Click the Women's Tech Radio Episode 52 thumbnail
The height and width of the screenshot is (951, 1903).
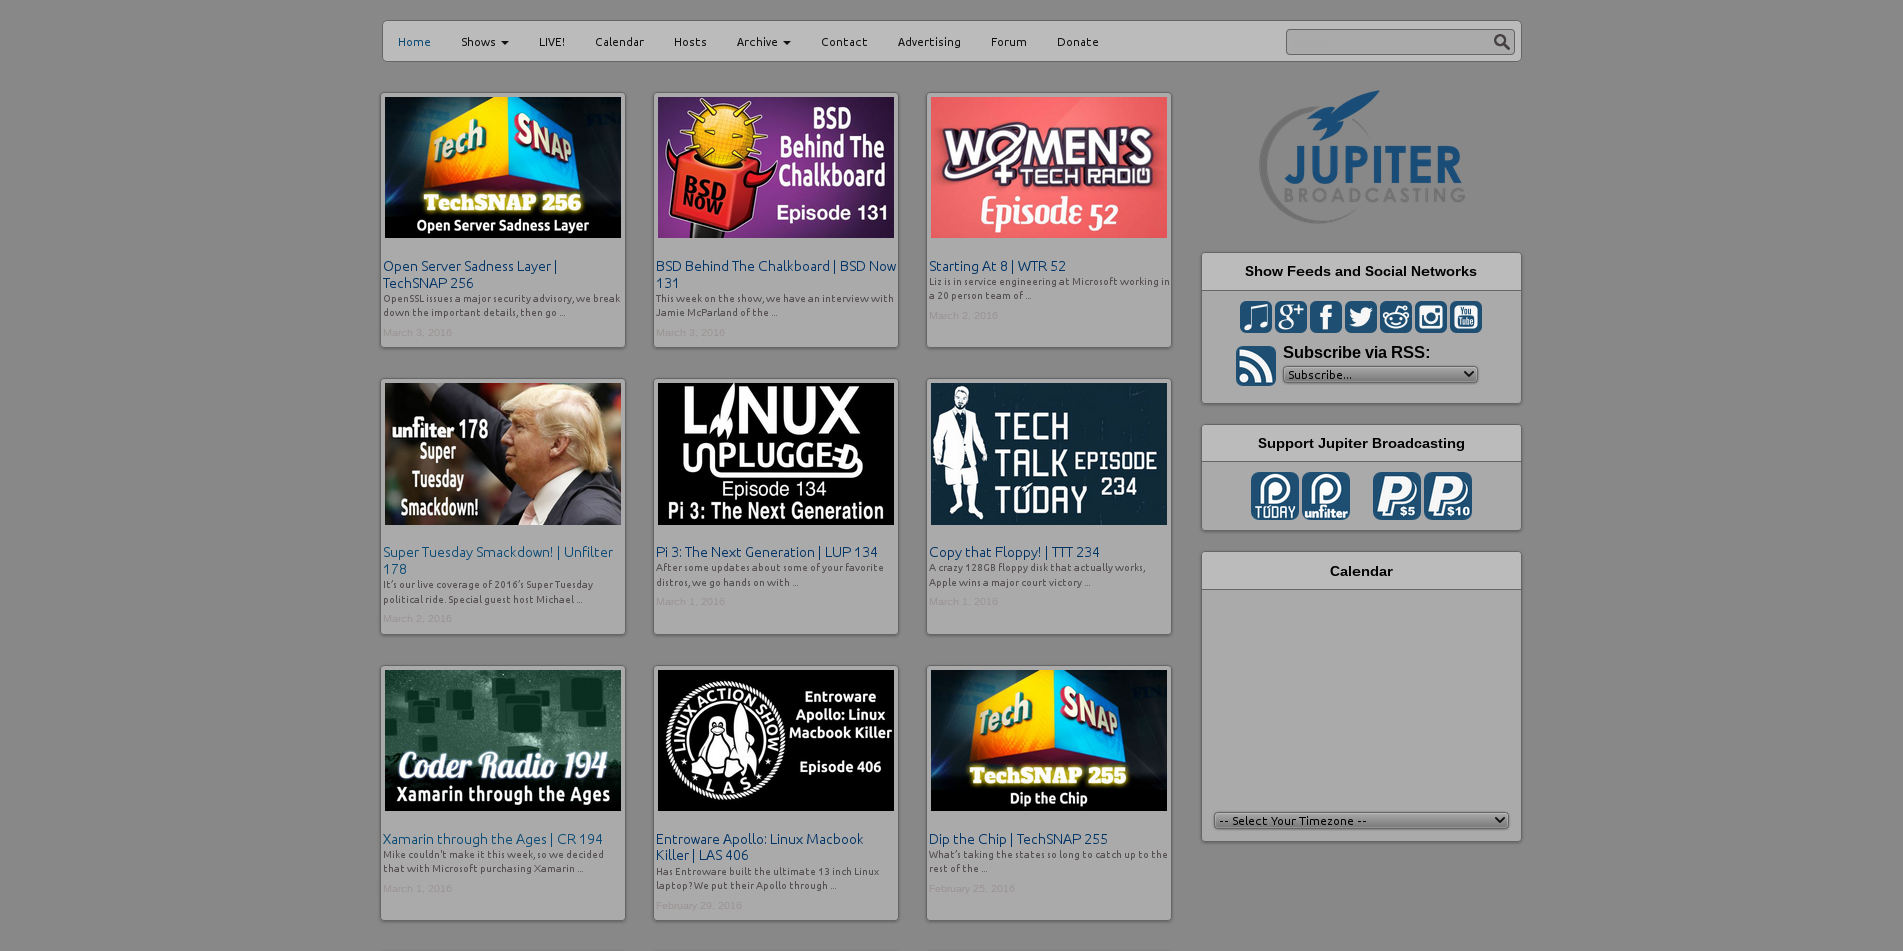pos(1049,168)
